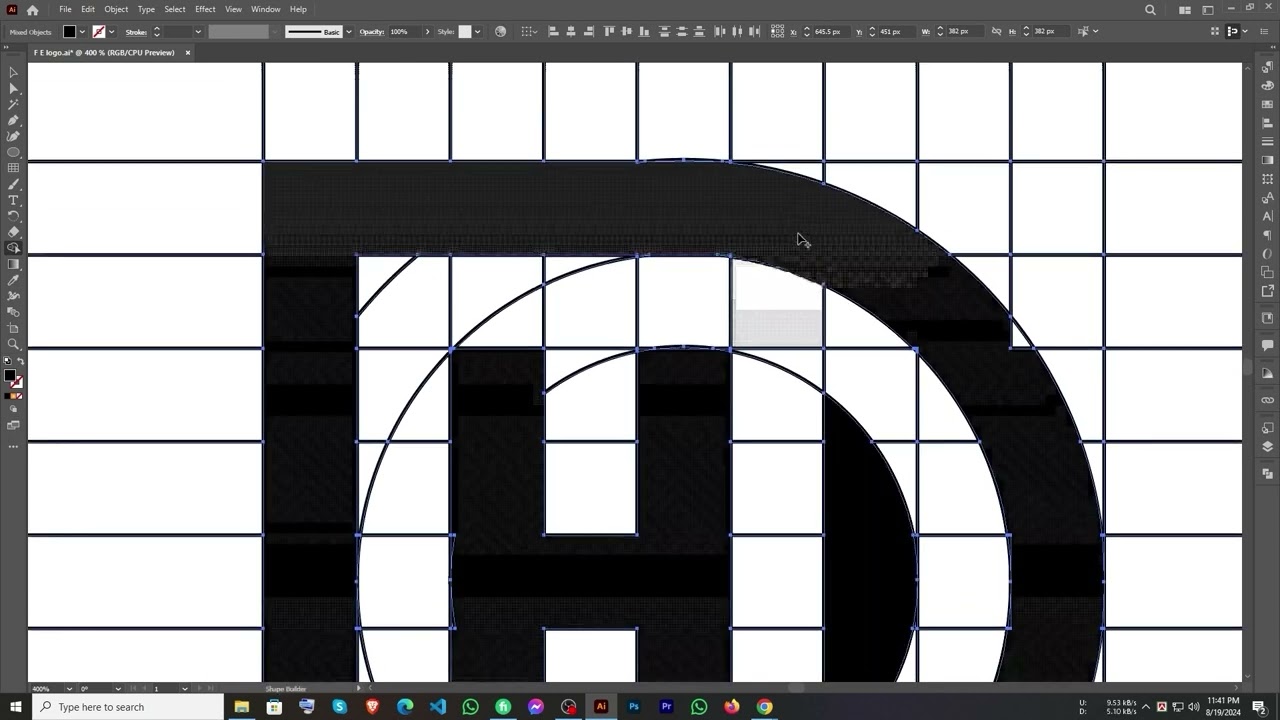The height and width of the screenshot is (720, 1280).
Task: Click the W width value field
Action: pos(963,32)
